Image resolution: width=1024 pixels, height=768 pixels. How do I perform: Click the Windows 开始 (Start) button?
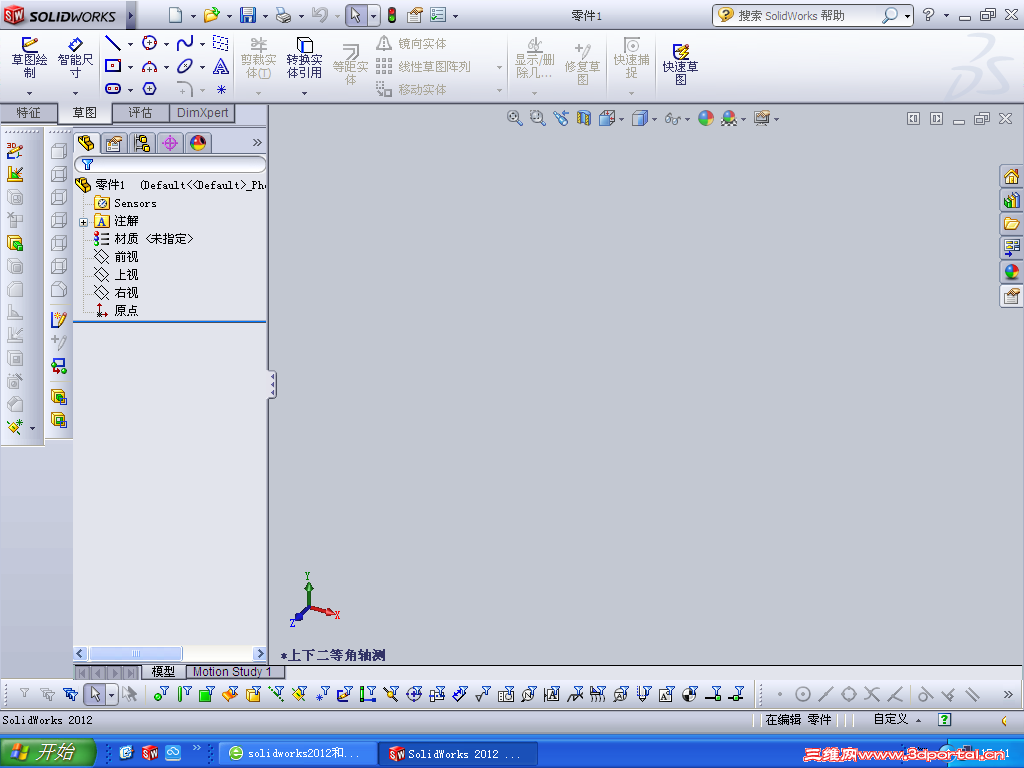point(48,752)
